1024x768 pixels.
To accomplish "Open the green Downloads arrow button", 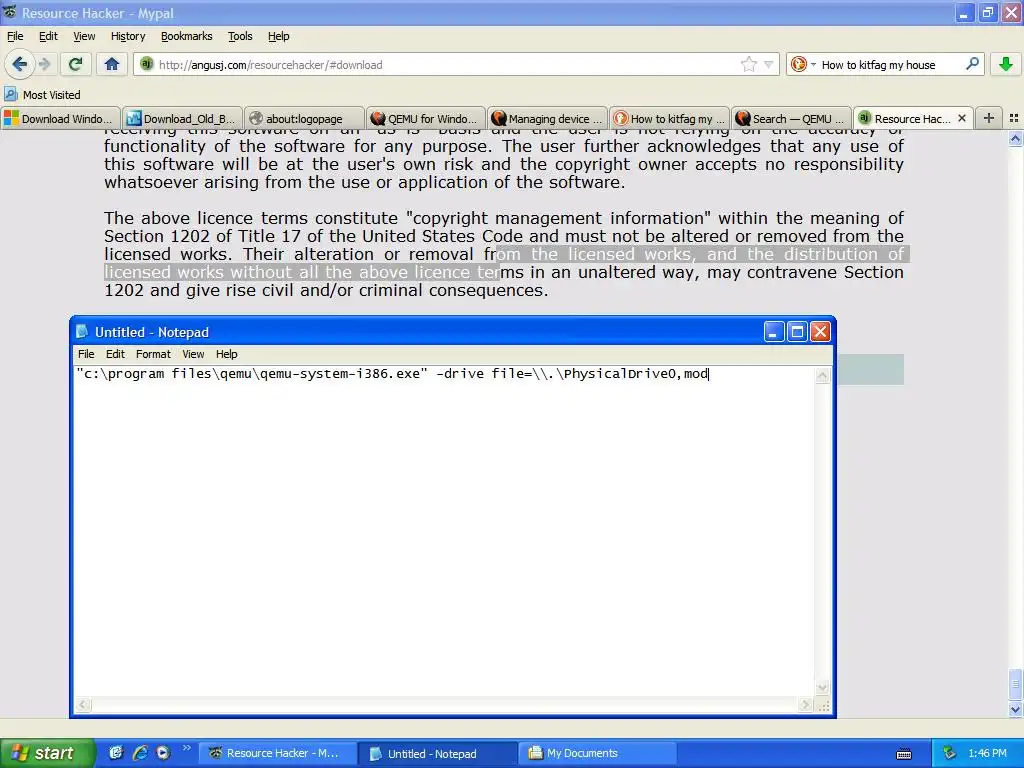I will (x=1006, y=64).
